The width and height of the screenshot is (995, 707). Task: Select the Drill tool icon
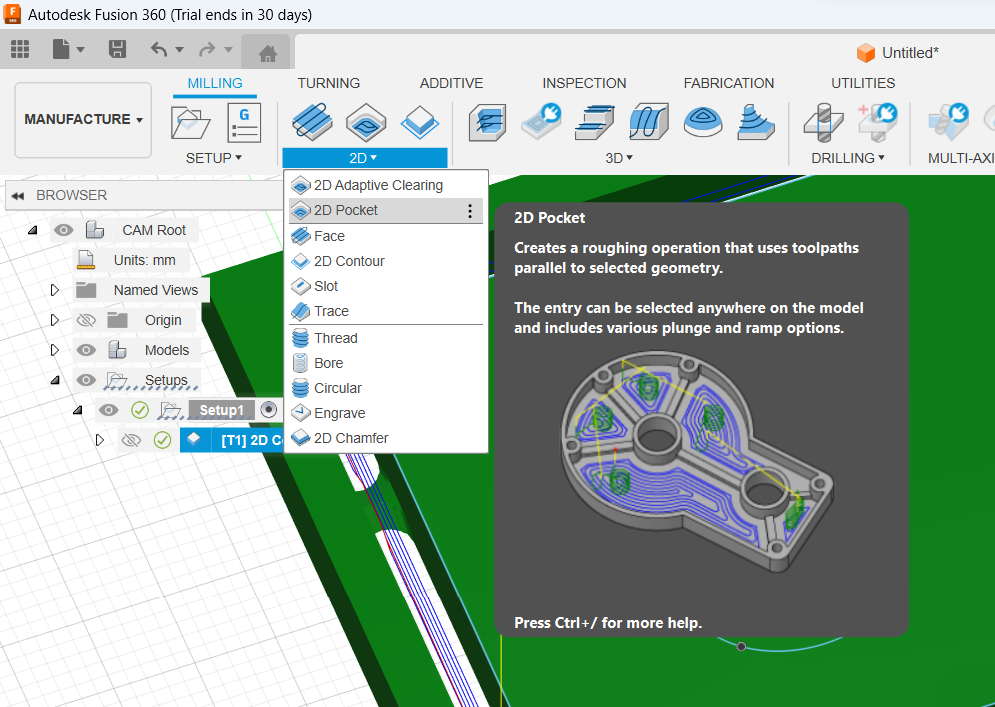tap(823, 122)
